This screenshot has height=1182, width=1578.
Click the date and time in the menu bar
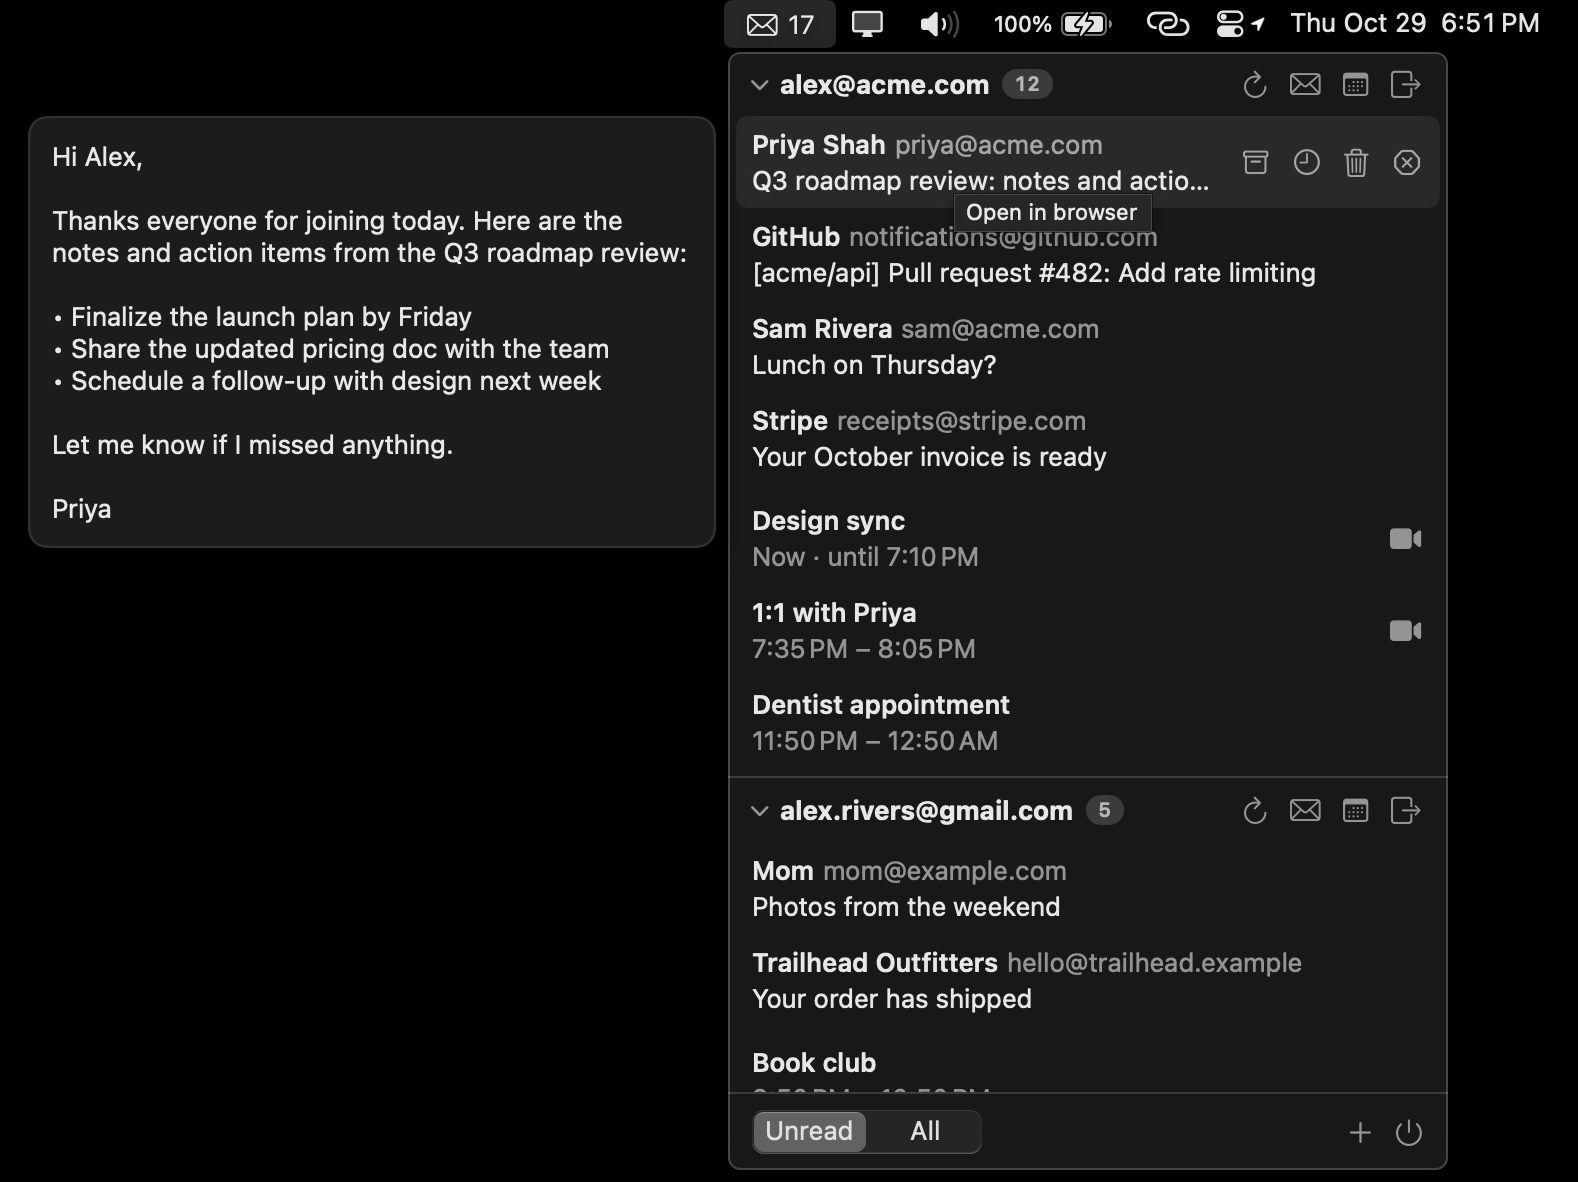1415,24
